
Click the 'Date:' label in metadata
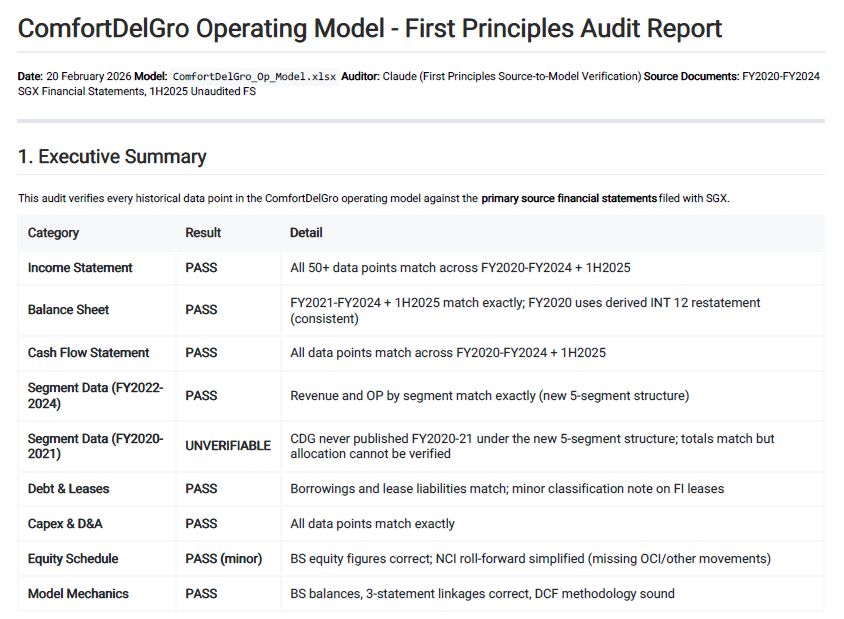coord(31,76)
